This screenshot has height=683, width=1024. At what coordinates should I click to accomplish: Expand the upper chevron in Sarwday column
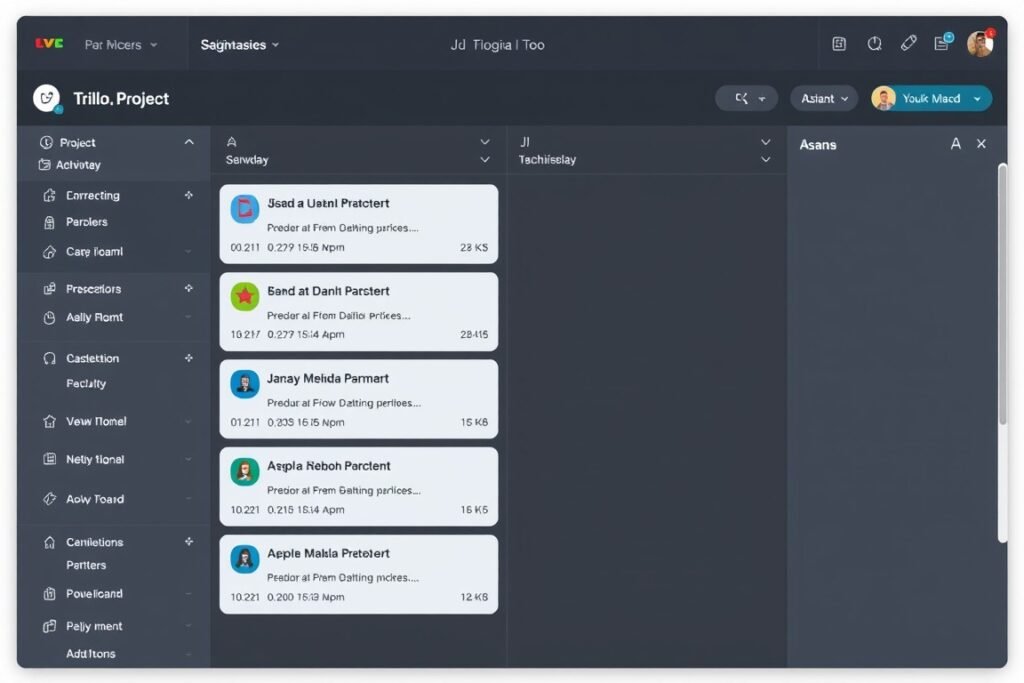[x=485, y=142]
